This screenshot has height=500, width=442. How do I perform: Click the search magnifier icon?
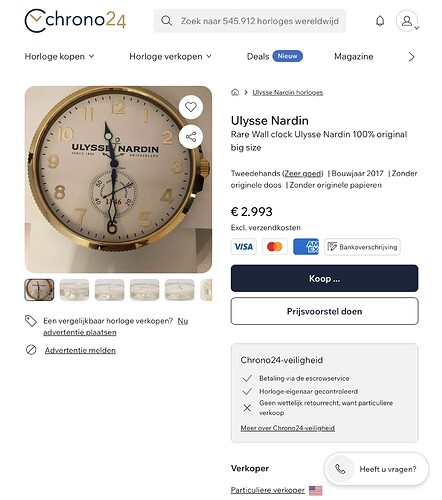tap(166, 21)
